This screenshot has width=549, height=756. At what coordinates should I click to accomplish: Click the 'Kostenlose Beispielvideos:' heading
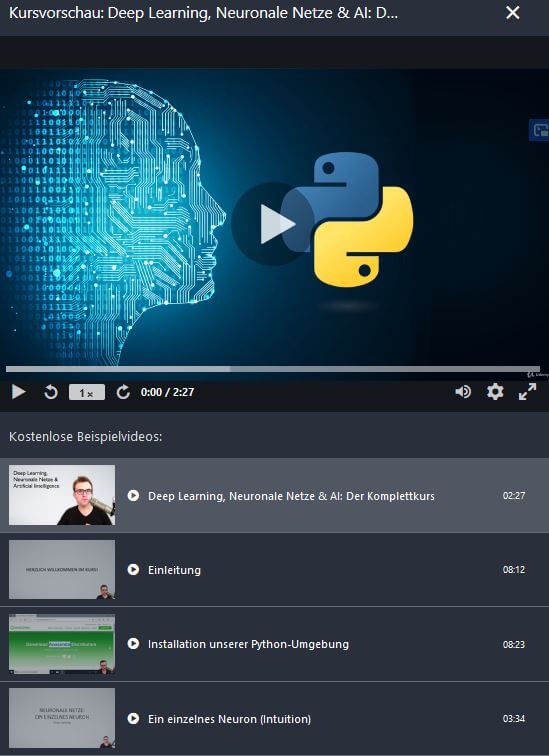click(x=86, y=437)
